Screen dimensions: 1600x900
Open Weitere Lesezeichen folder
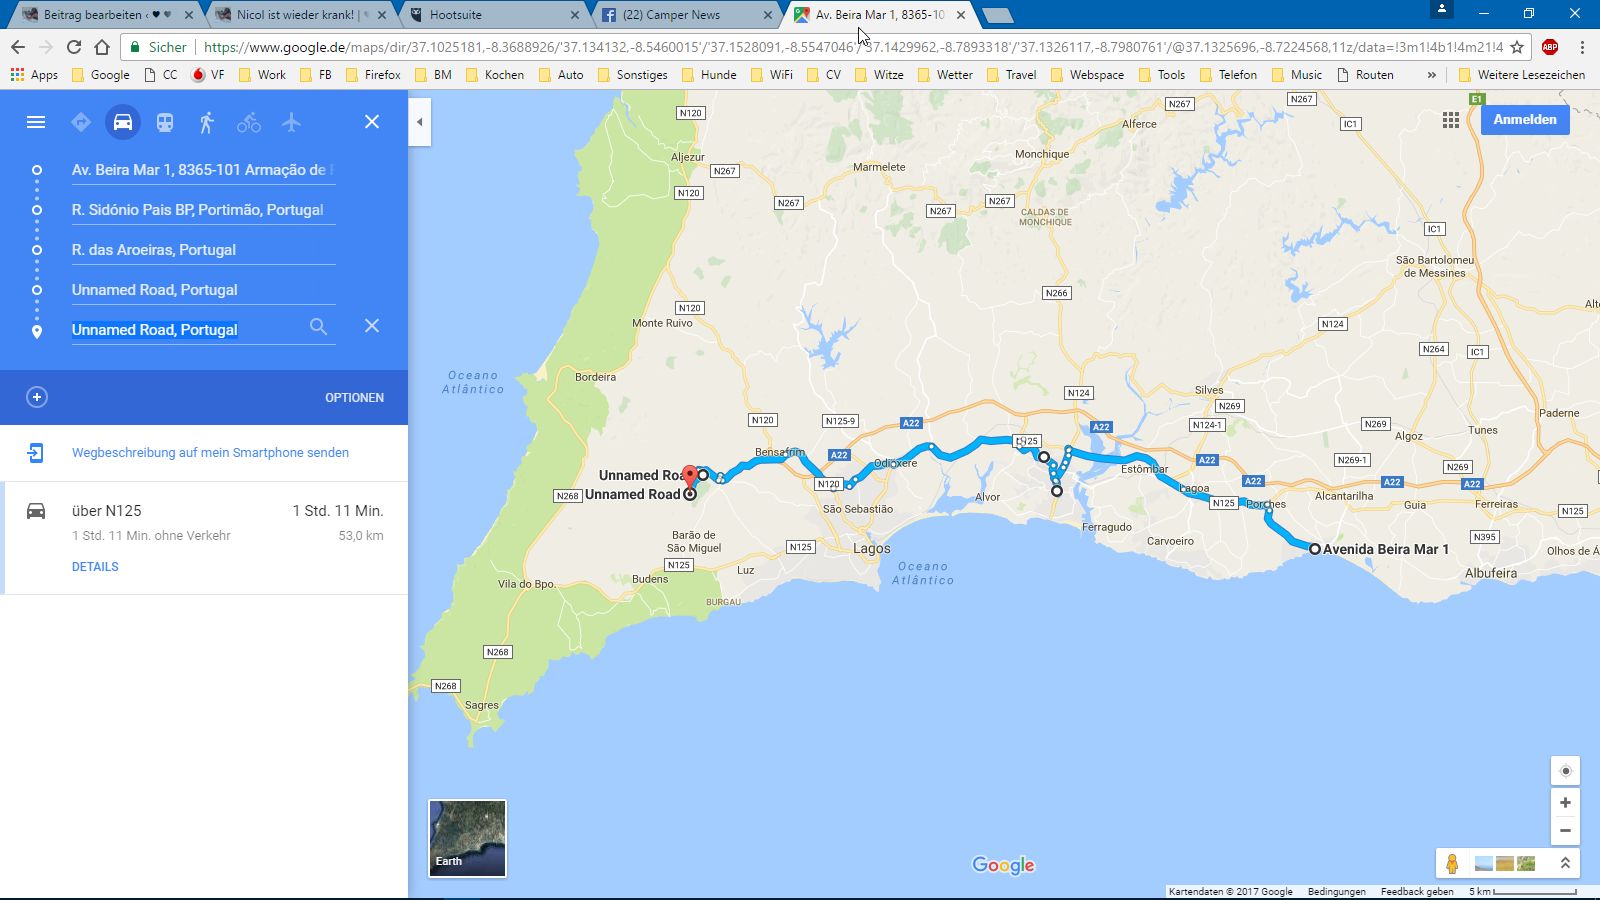pos(1522,75)
